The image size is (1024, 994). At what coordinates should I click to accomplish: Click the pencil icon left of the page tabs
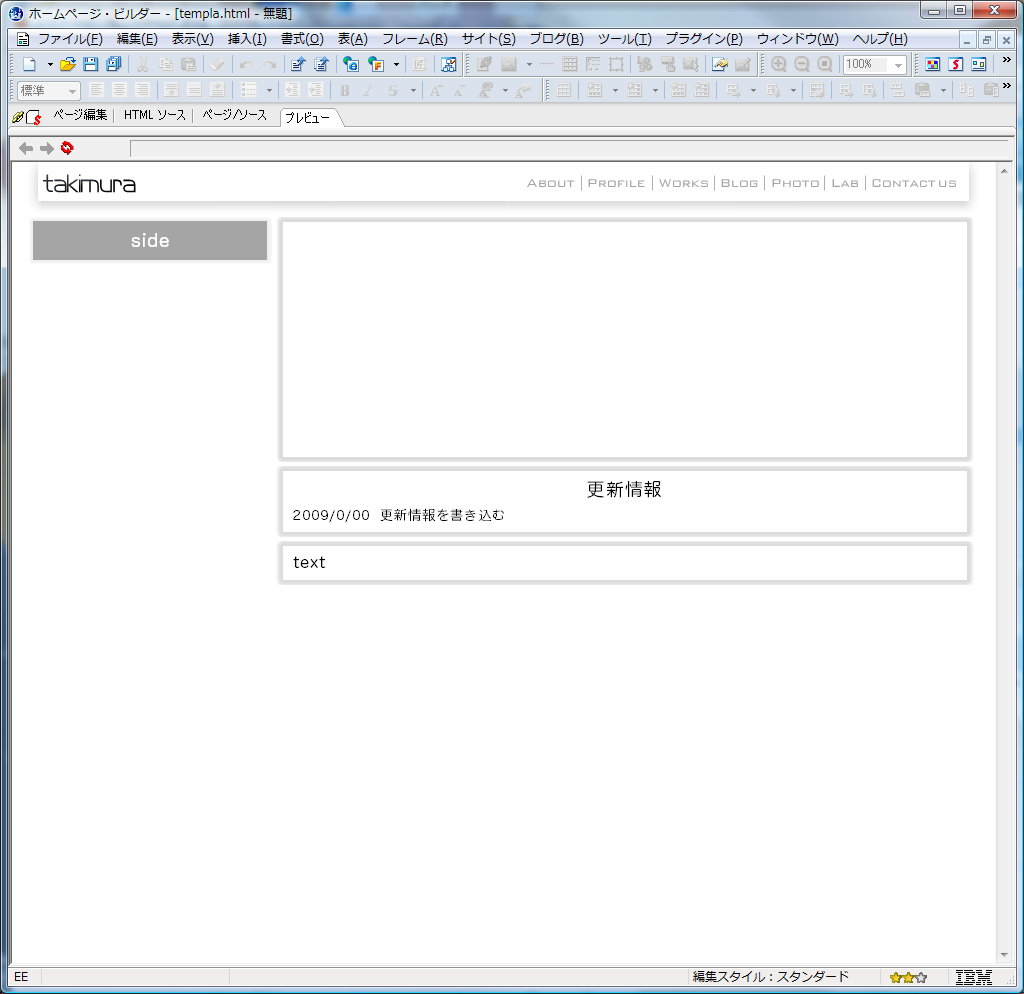click(18, 117)
